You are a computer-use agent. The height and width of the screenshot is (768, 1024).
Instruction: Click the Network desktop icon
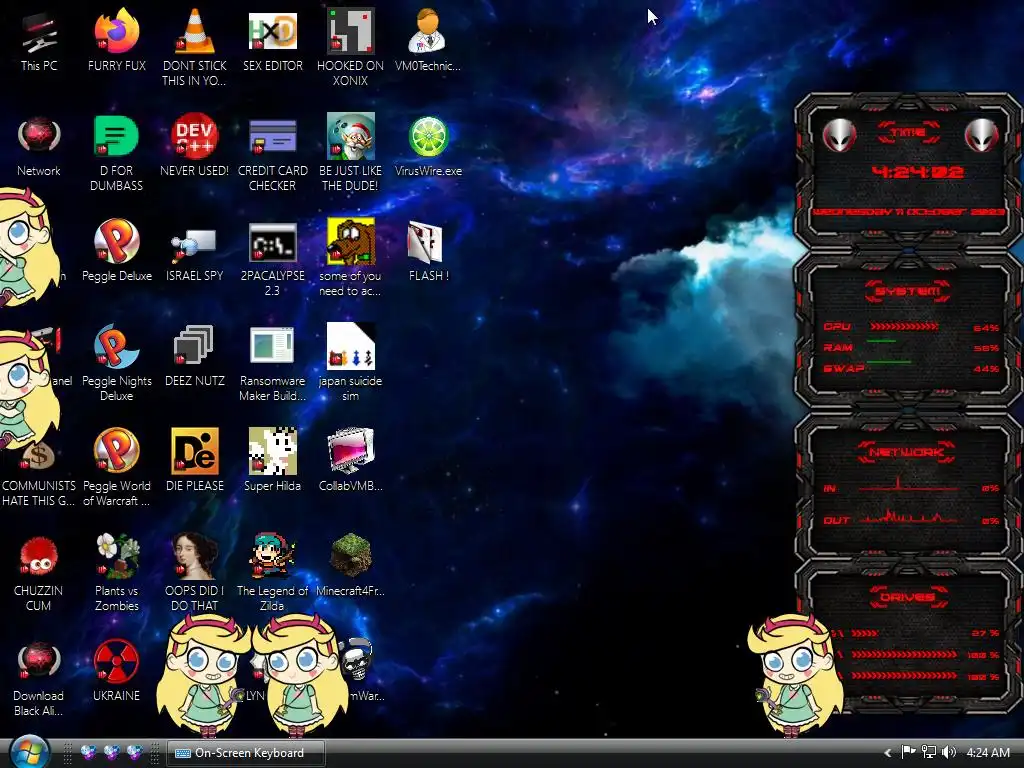39,137
